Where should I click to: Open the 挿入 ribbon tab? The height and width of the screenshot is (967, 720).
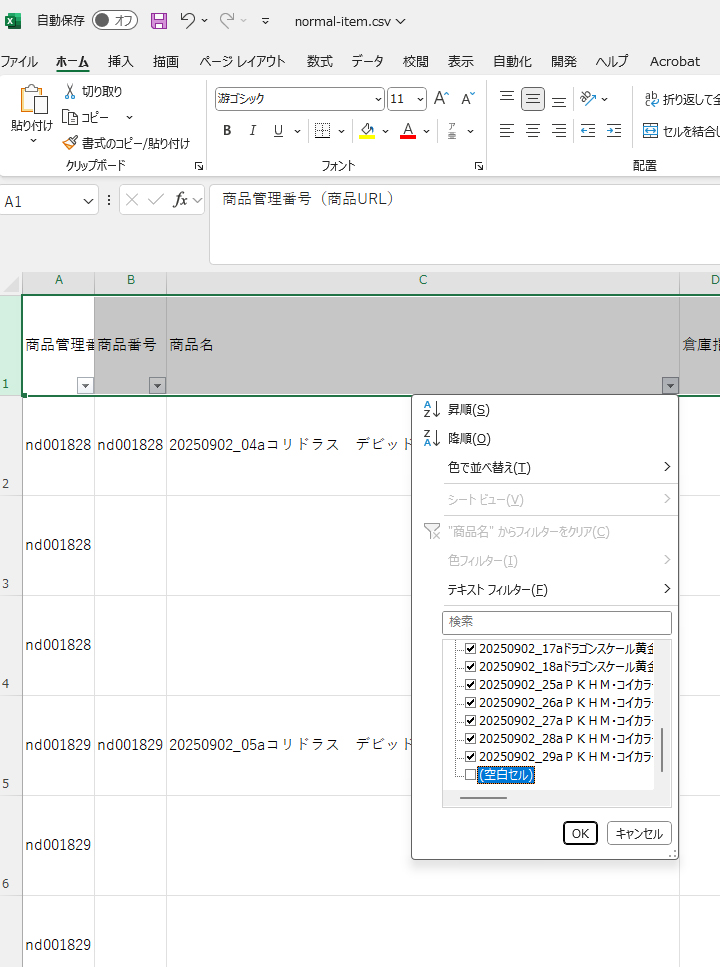point(120,61)
